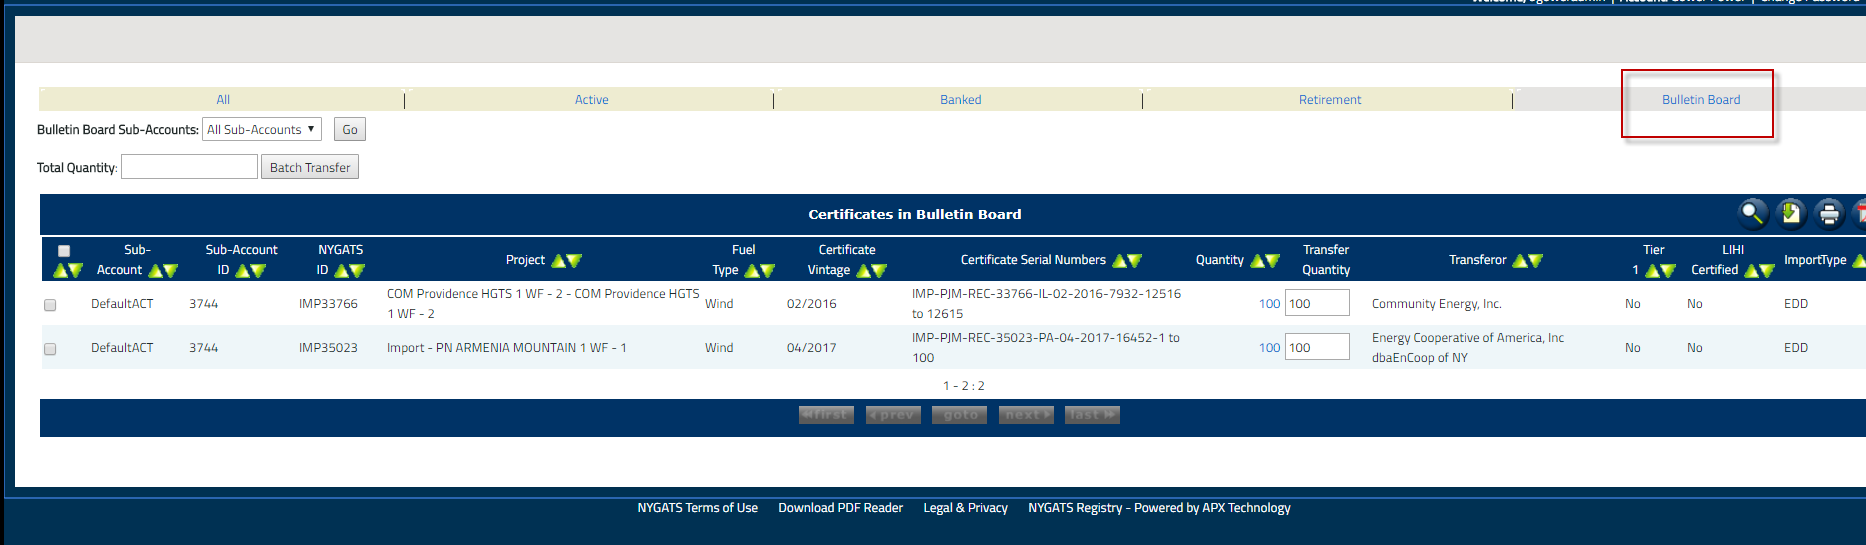Image resolution: width=1866 pixels, height=545 pixels.
Task: Click the magnifying glass search icon
Action: [1751, 213]
